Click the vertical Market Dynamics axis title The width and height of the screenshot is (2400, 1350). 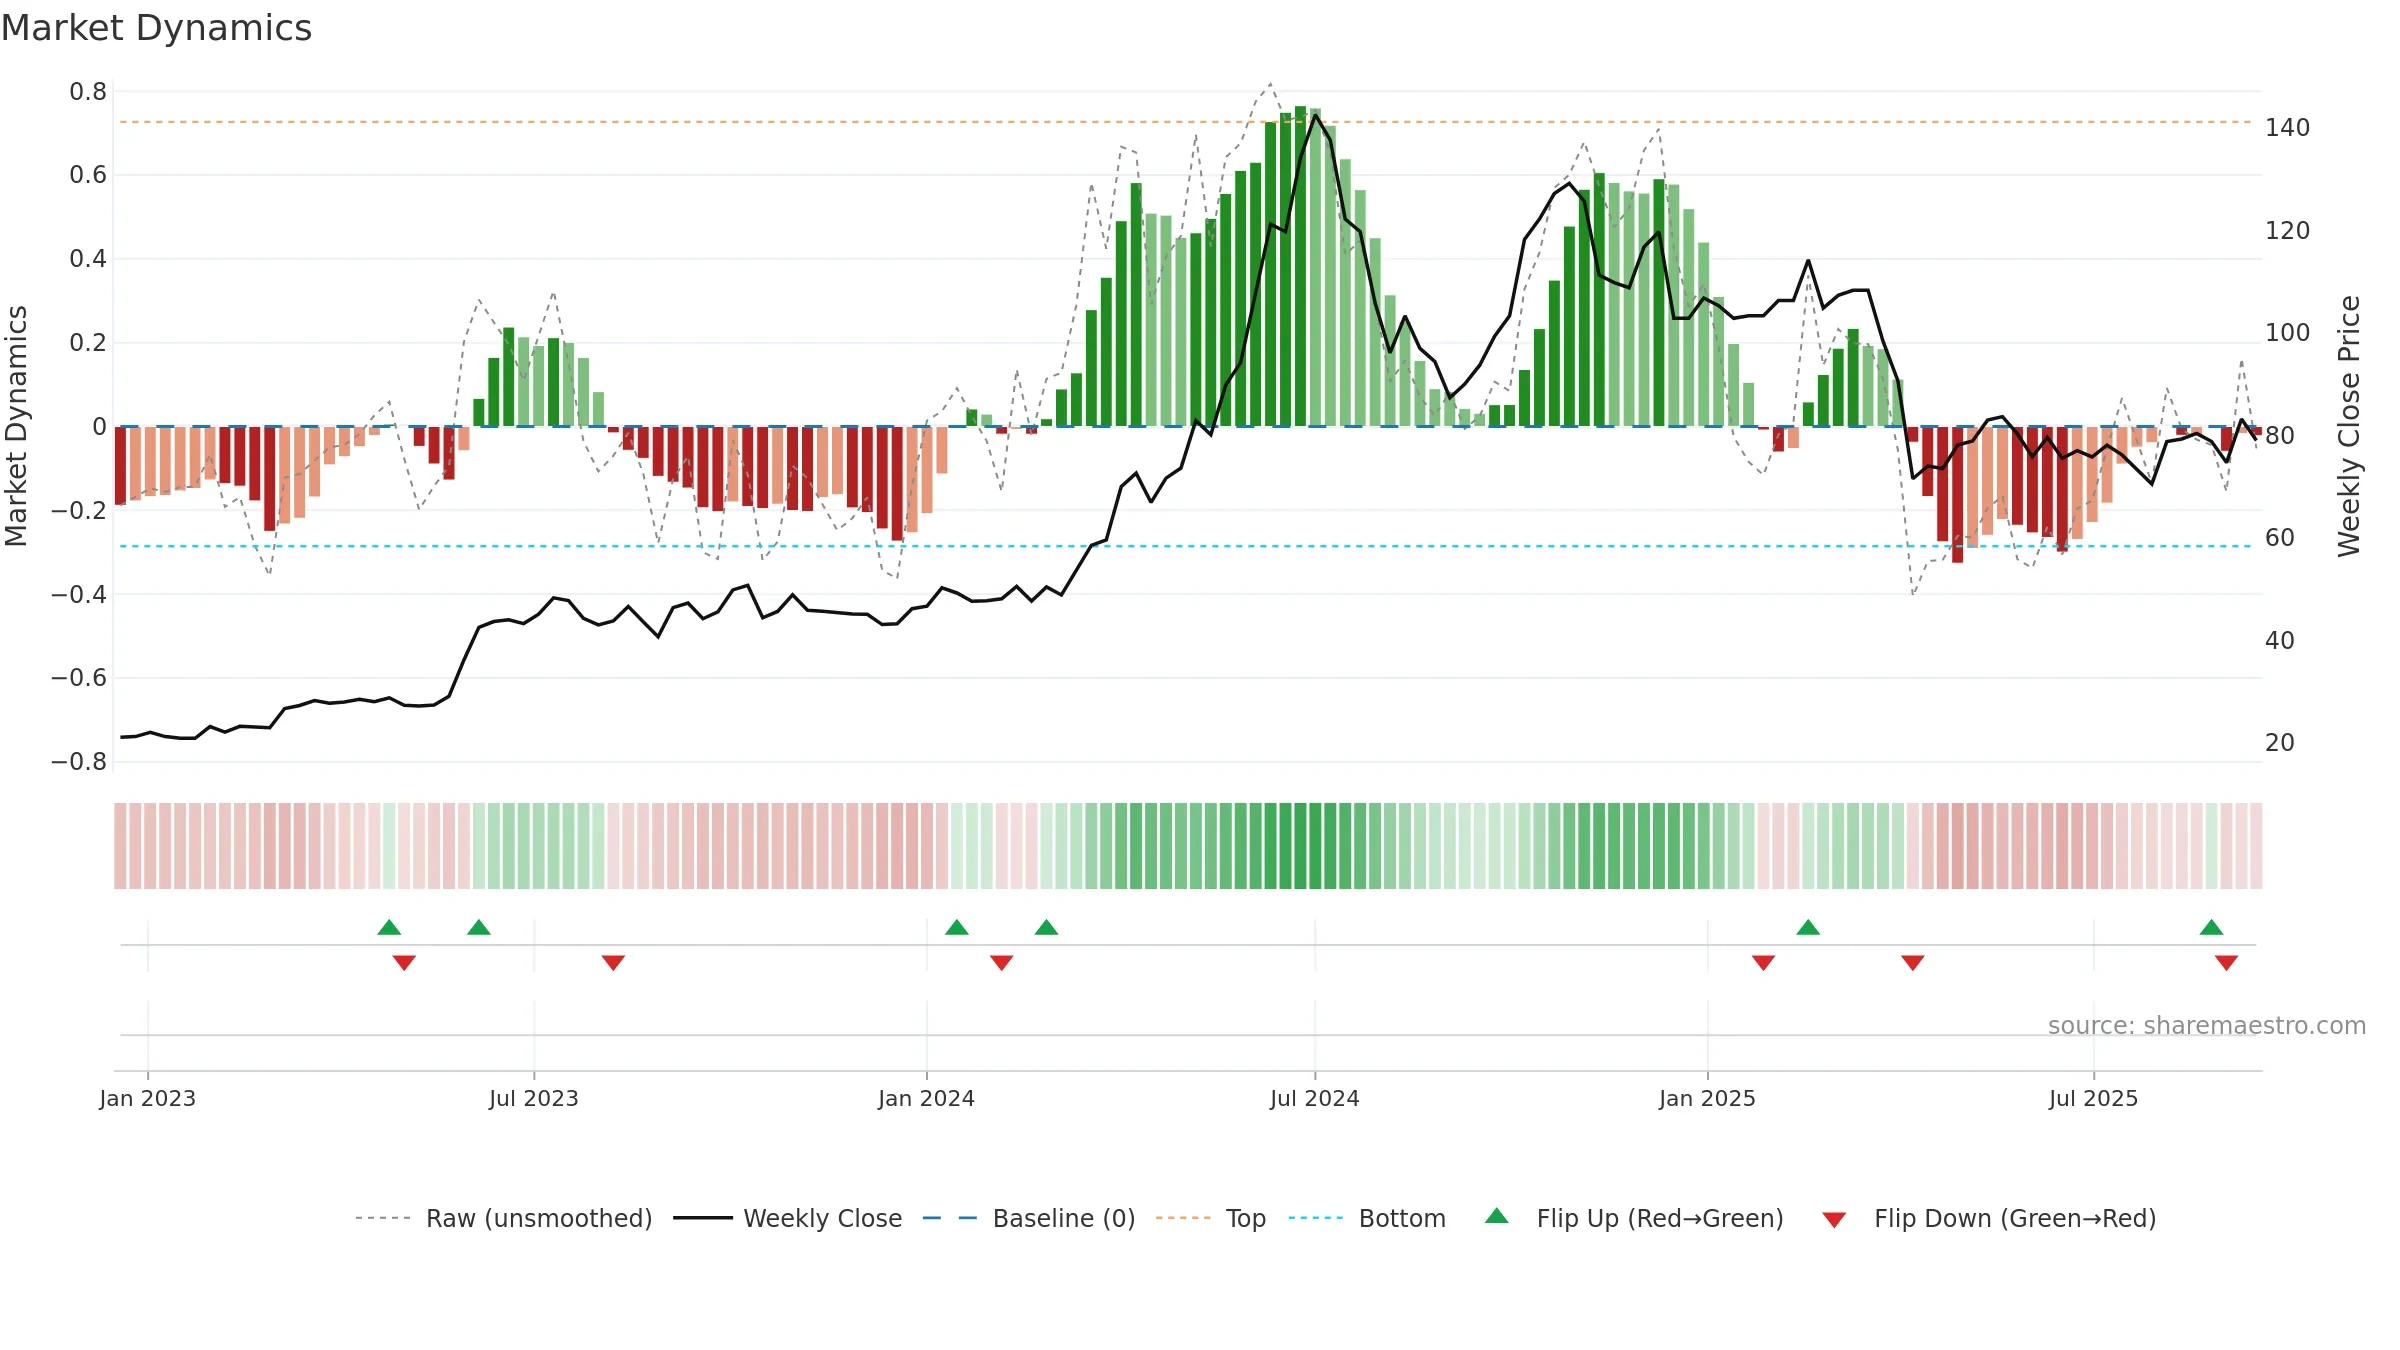pos(16,426)
